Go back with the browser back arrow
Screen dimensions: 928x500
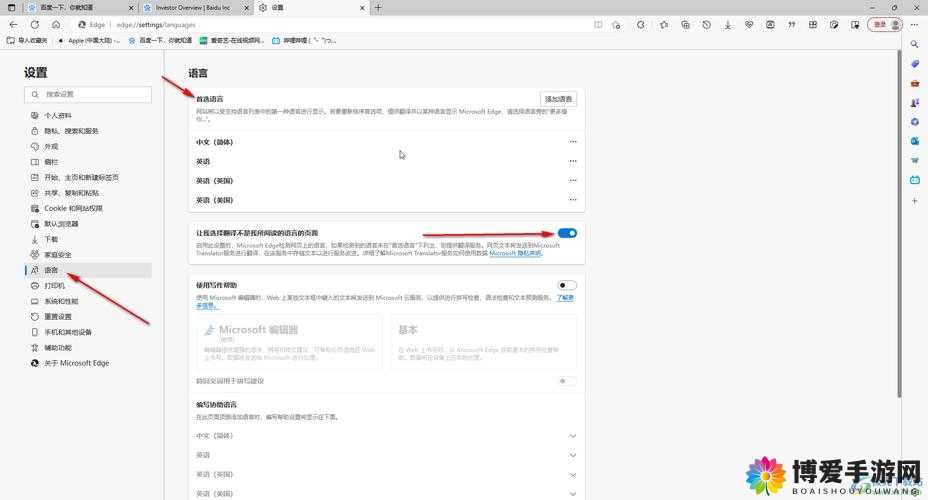point(14,25)
